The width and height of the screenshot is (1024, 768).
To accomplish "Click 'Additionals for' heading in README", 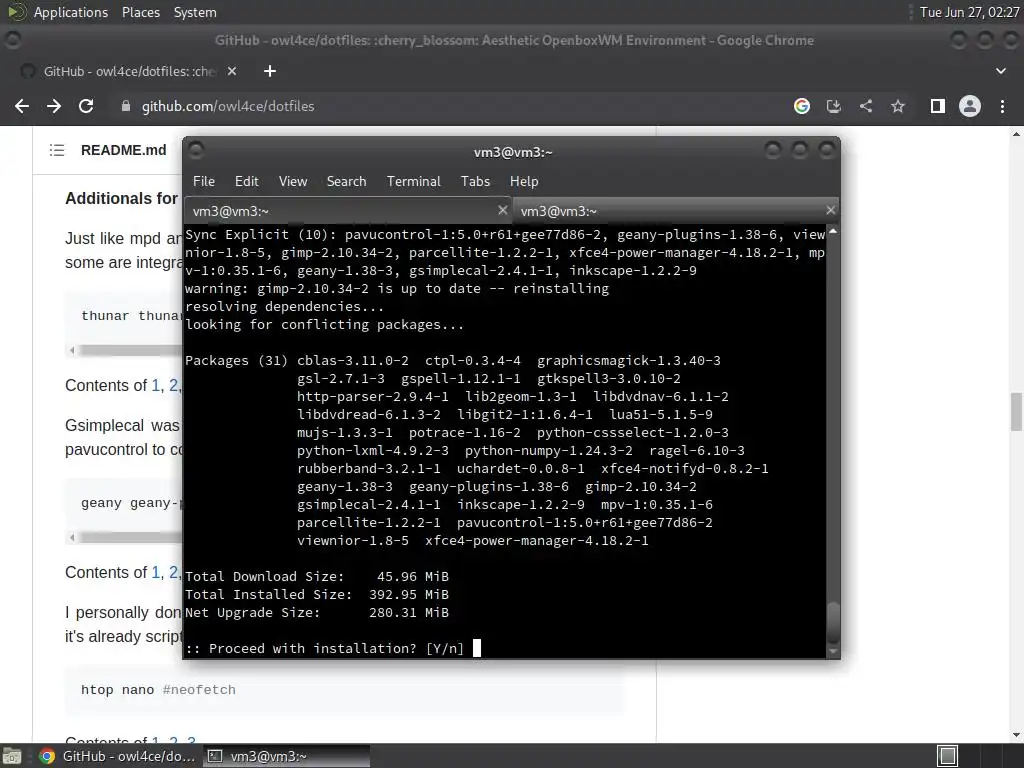I will [x=121, y=199].
